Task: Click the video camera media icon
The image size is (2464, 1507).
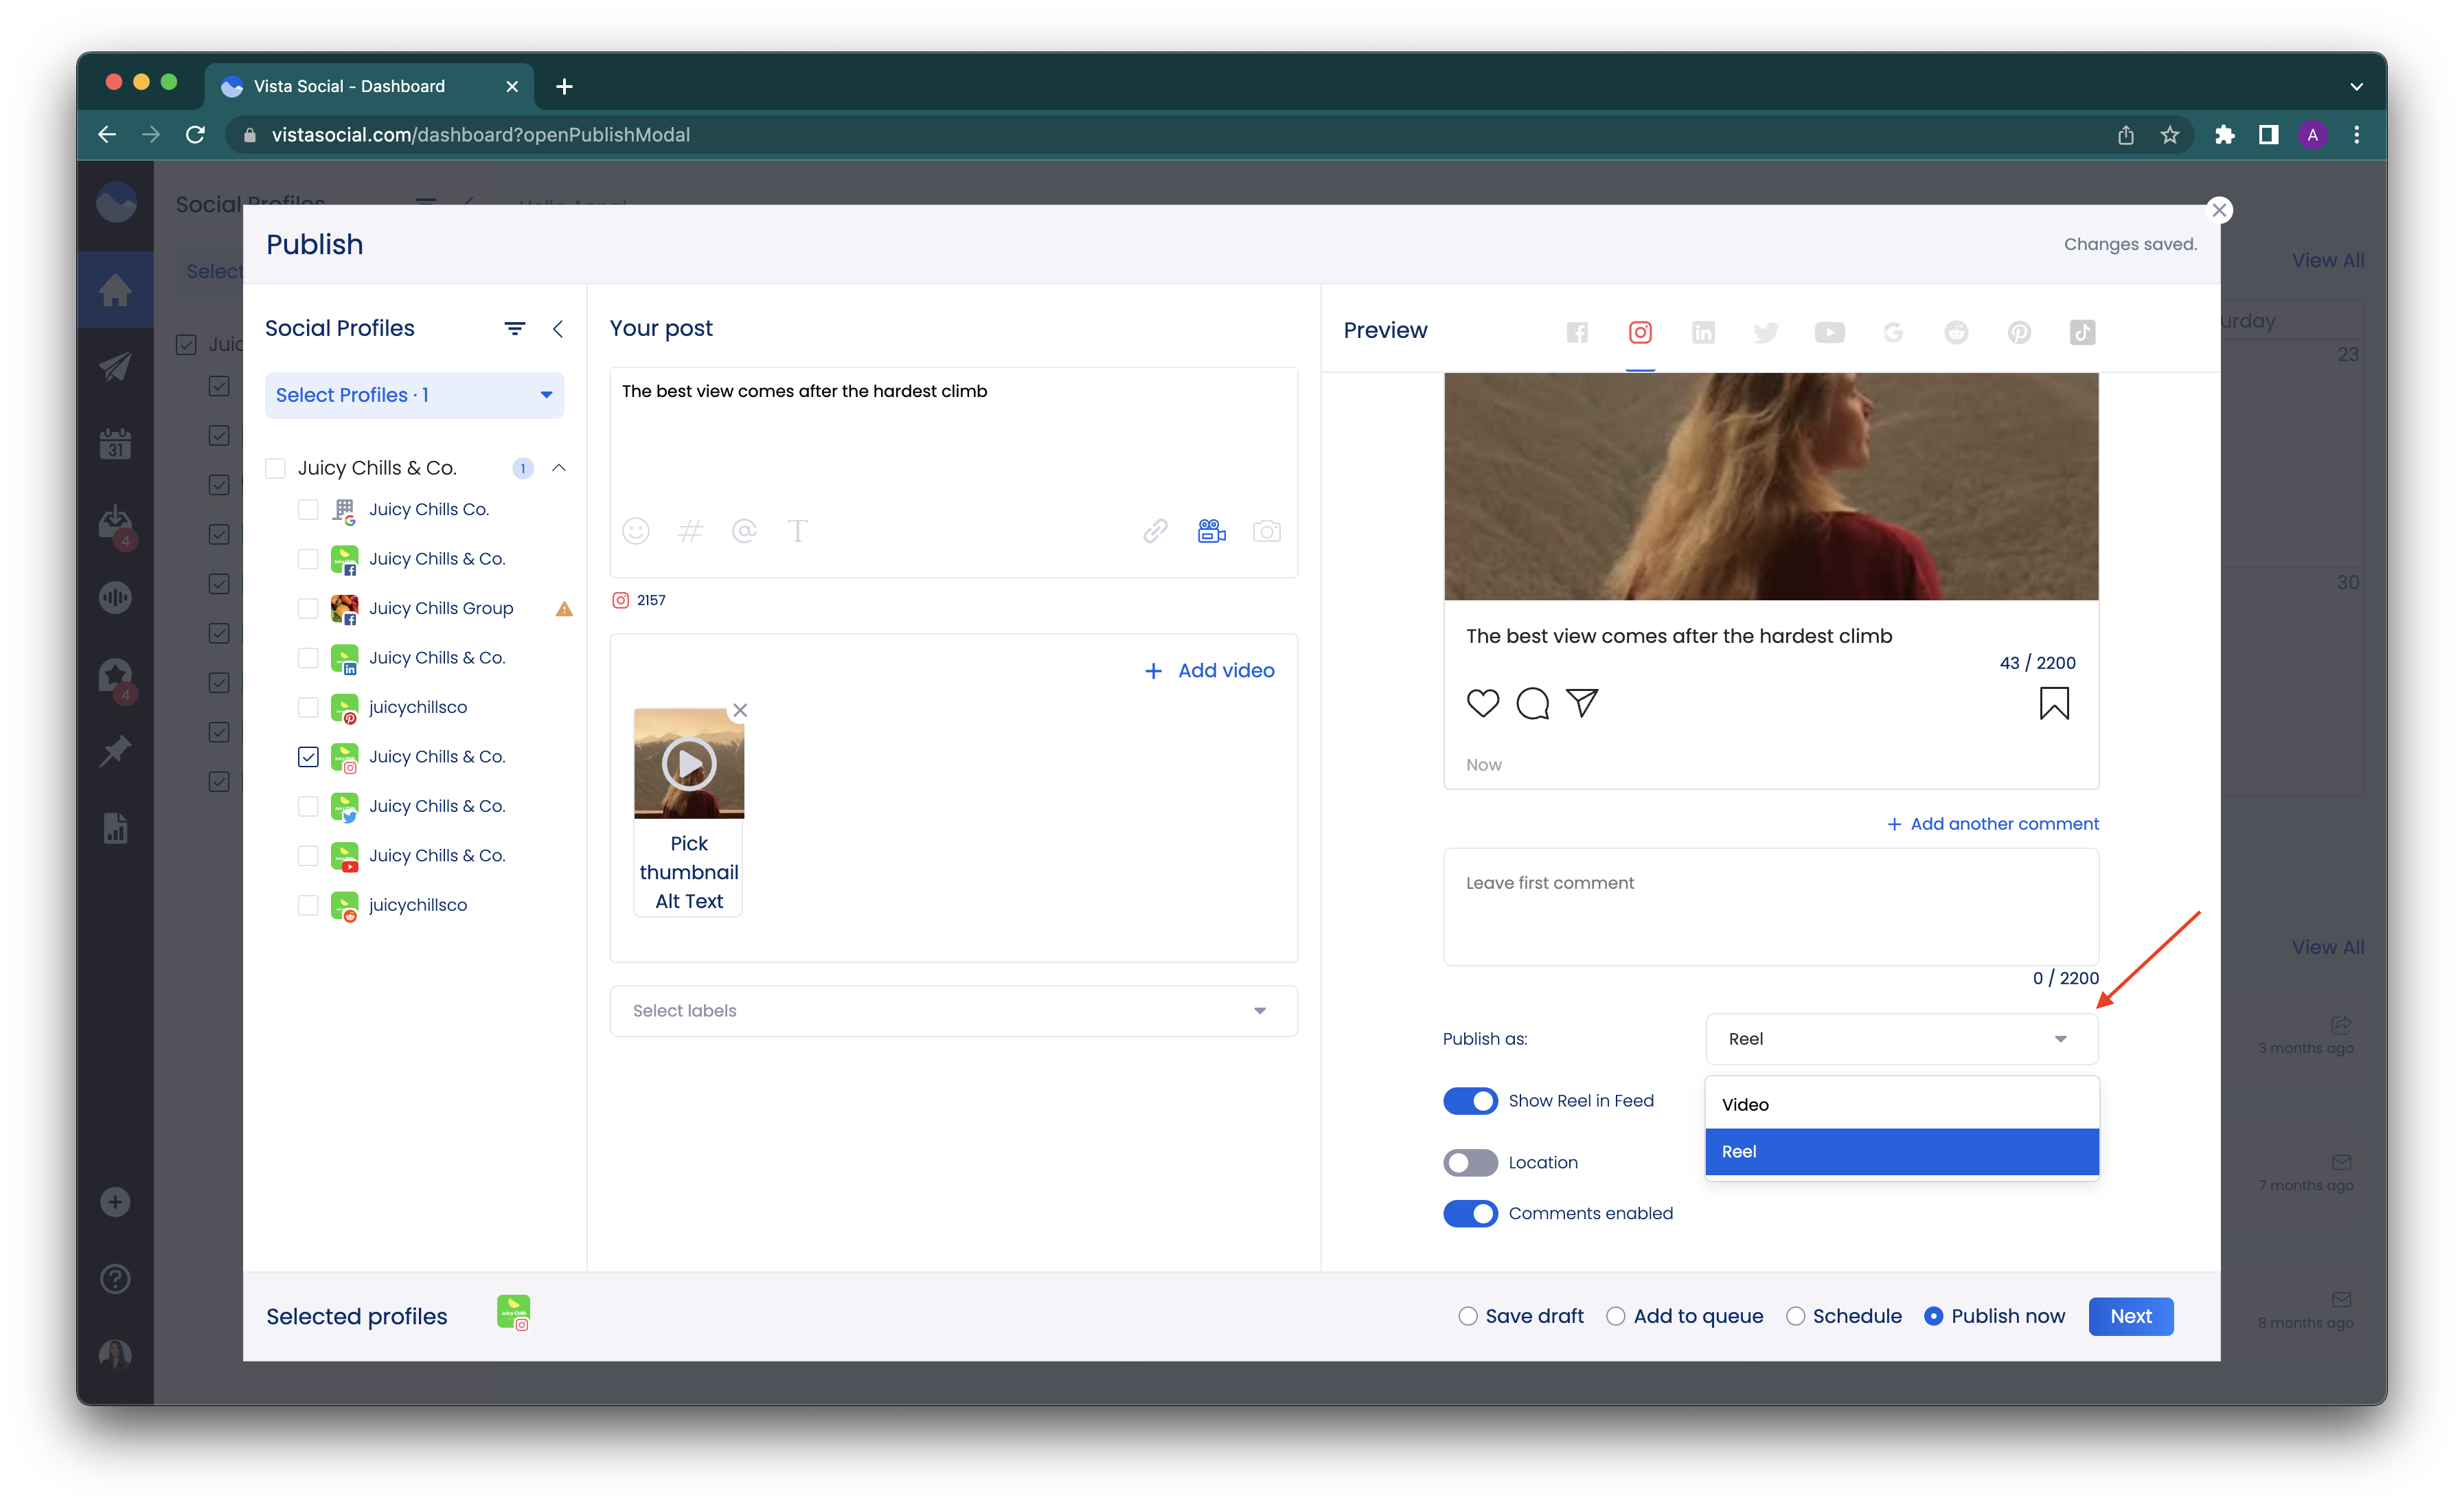Action: (1211, 531)
